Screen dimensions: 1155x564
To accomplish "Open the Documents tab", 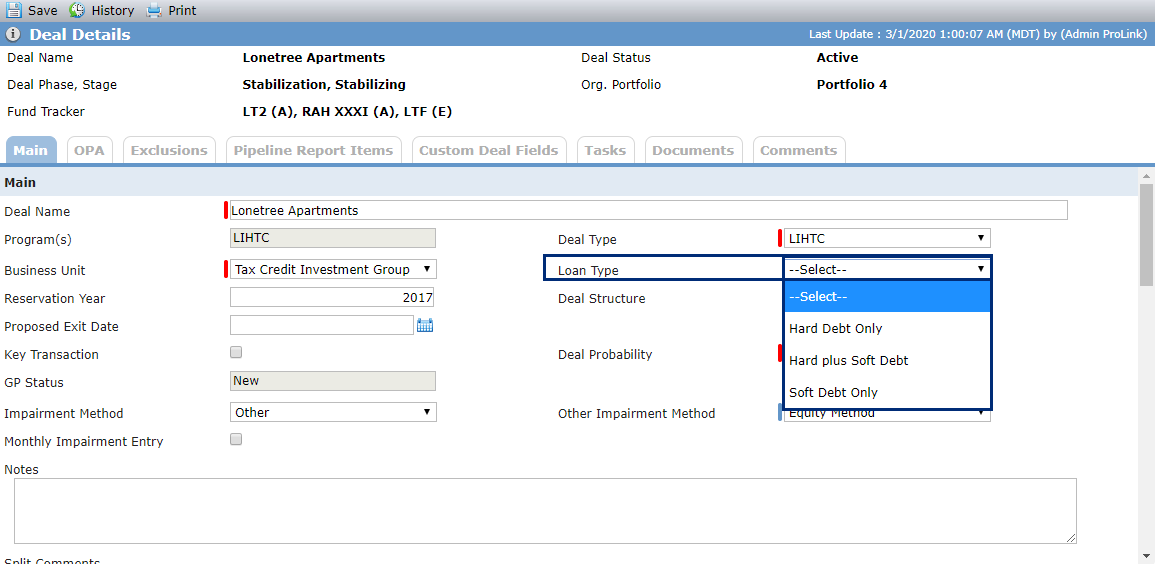I will (693, 150).
